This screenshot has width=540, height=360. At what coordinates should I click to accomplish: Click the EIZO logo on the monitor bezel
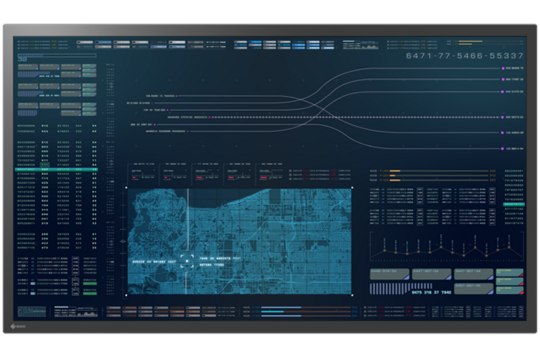coord(18,326)
